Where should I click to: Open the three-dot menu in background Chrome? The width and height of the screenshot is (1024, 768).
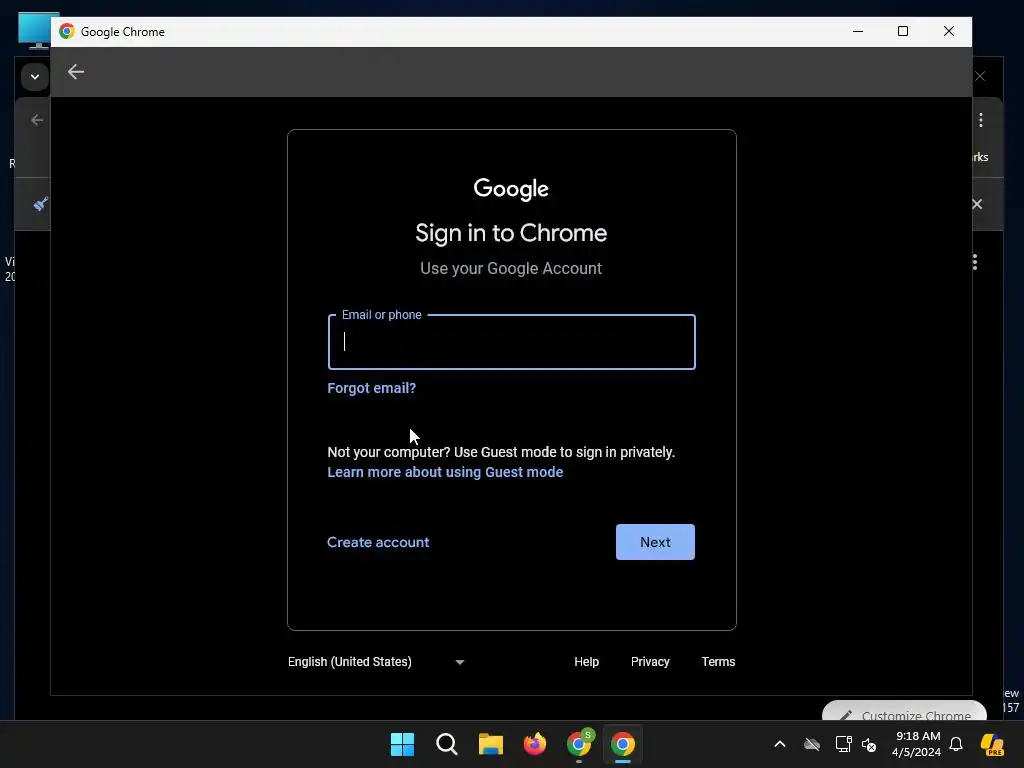[980, 120]
